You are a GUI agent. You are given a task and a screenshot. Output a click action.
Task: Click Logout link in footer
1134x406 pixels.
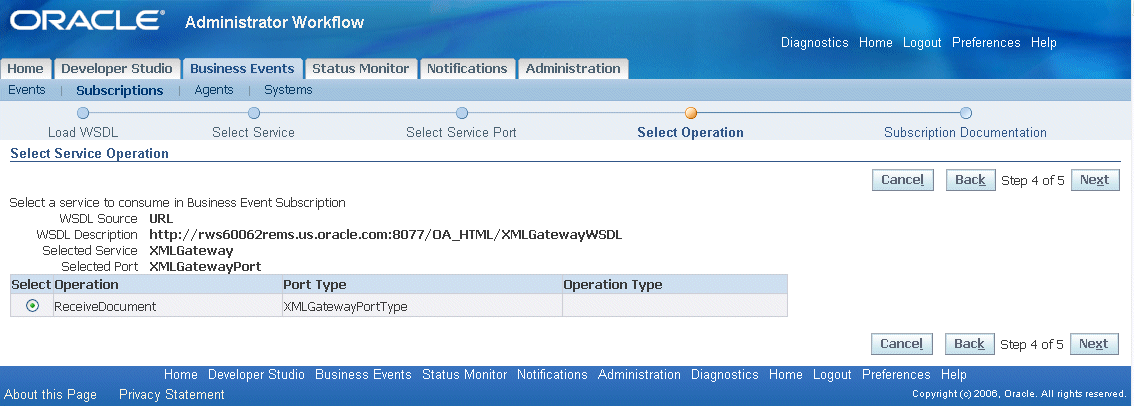point(832,375)
